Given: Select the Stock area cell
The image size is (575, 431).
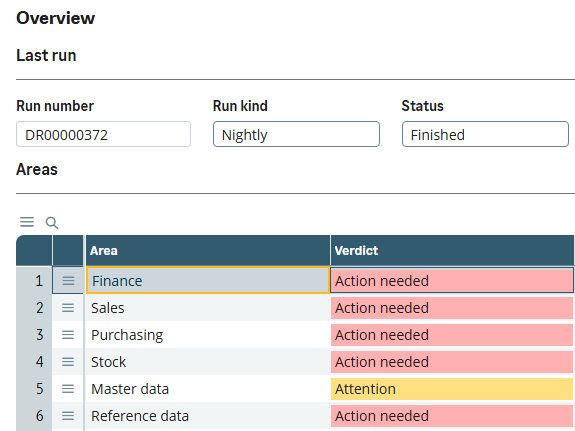Looking at the screenshot, I should (208, 362).
